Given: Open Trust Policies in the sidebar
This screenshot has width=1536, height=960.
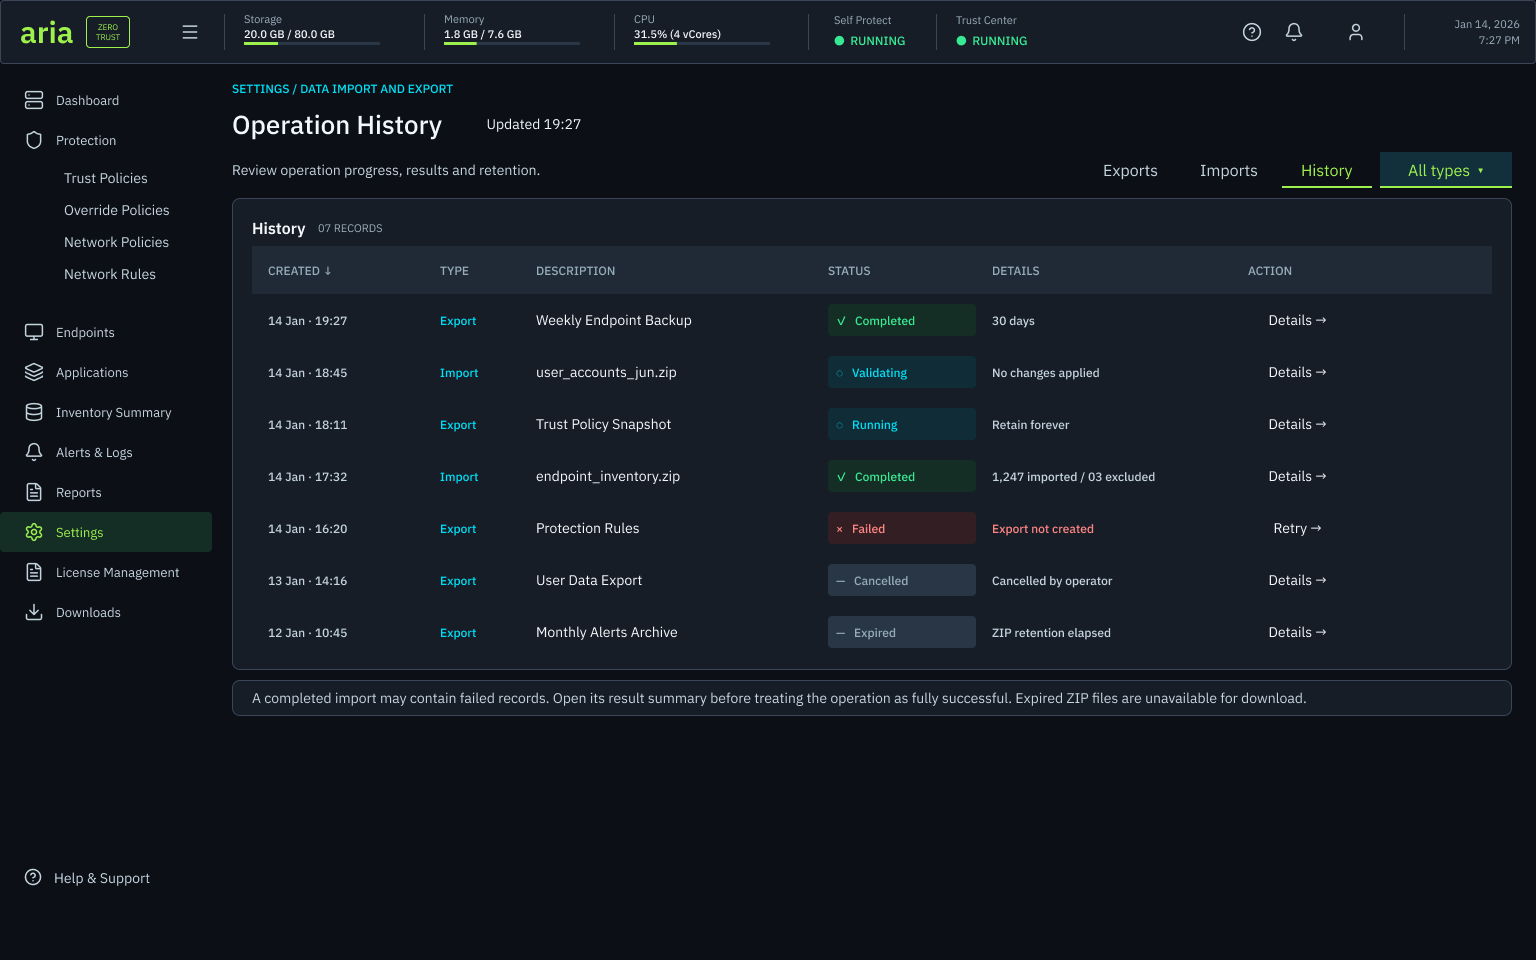Looking at the screenshot, I should [106, 178].
